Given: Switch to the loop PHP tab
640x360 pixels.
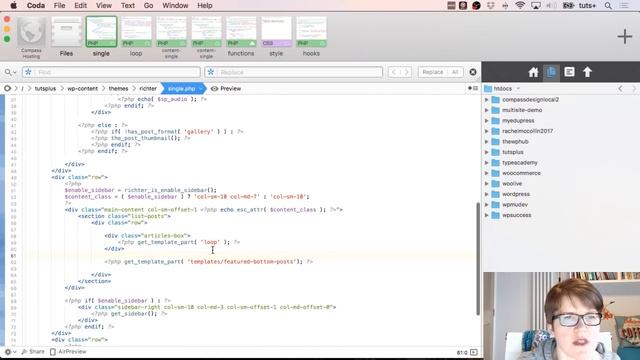Looking at the screenshot, I should (x=136, y=37).
